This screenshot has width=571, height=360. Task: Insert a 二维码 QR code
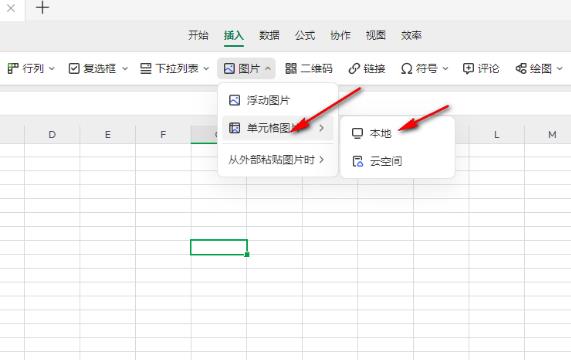point(309,68)
